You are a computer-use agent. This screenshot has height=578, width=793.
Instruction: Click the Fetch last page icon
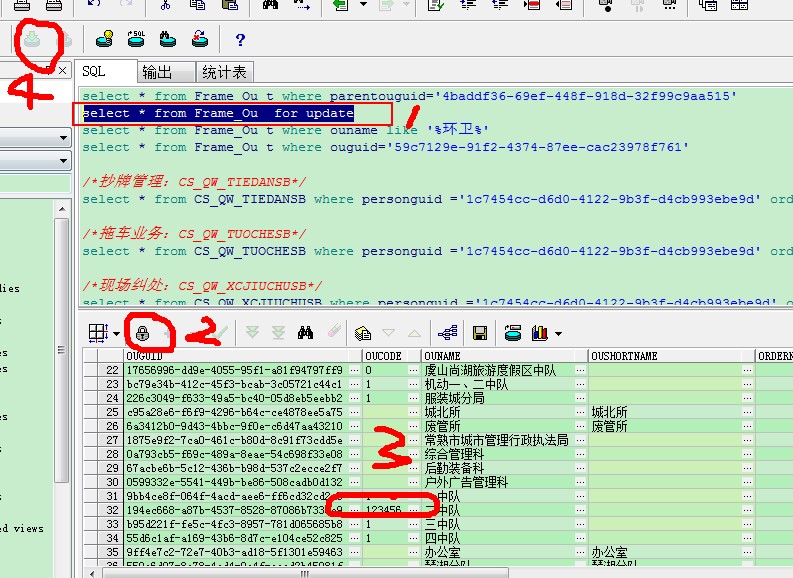[279, 332]
